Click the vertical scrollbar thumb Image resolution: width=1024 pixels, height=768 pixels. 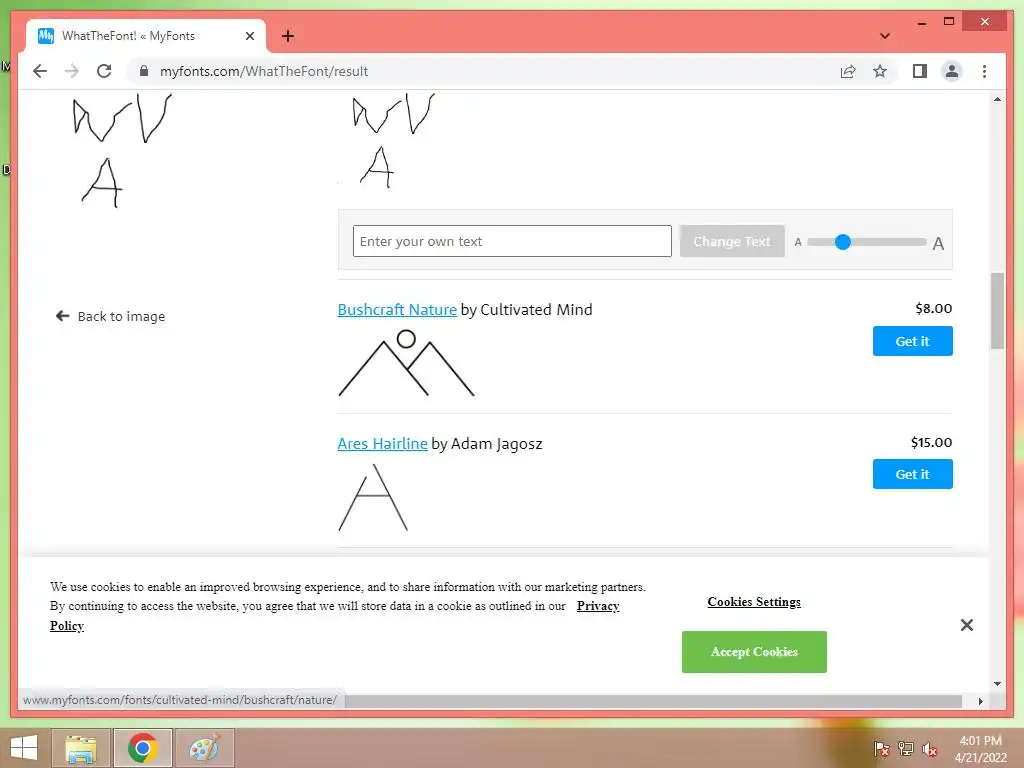(x=997, y=311)
